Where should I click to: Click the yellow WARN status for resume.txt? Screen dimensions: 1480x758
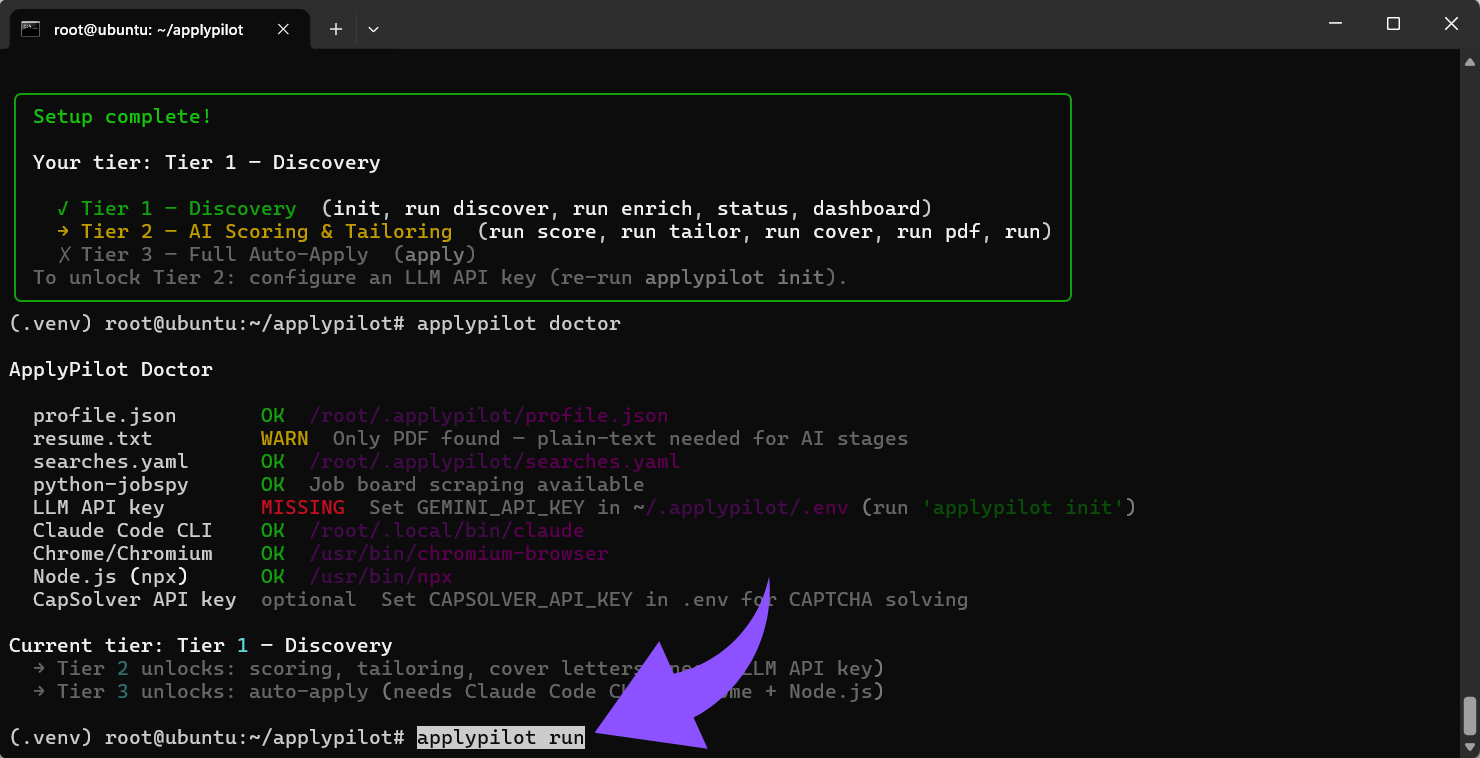[x=284, y=438]
